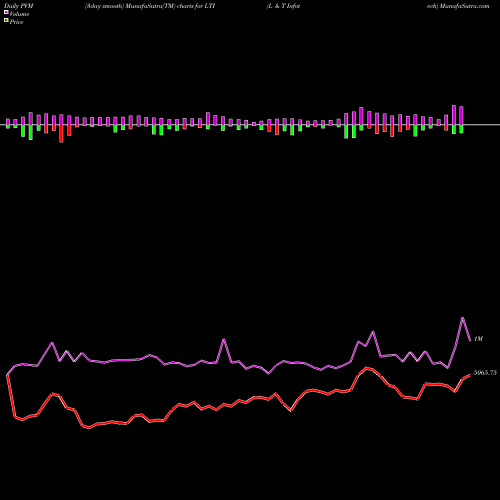Screen dimensions: 500x500
Task: Click the '1M' volume value label
Action: [x=478, y=339]
